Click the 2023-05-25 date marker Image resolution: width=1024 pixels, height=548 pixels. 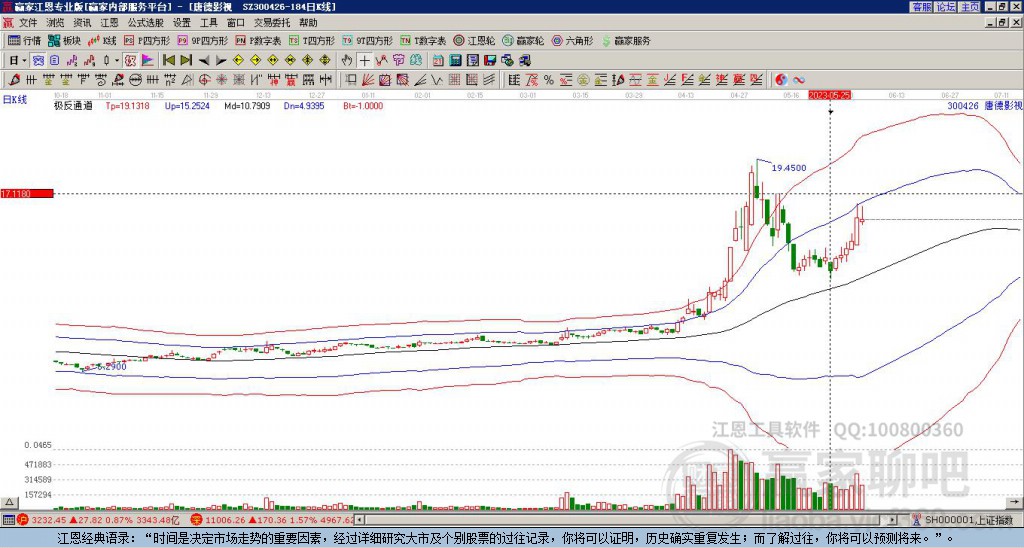(829, 95)
